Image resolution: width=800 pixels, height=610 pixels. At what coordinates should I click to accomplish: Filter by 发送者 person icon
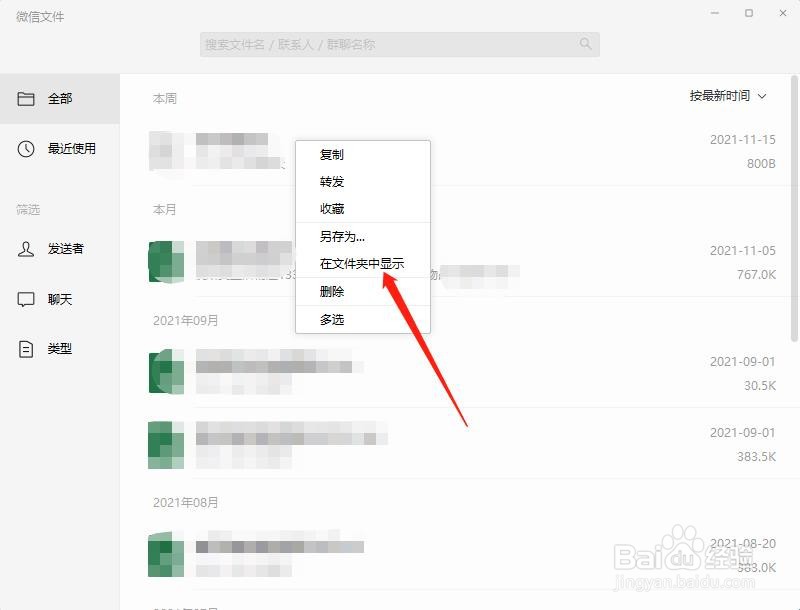[26, 249]
